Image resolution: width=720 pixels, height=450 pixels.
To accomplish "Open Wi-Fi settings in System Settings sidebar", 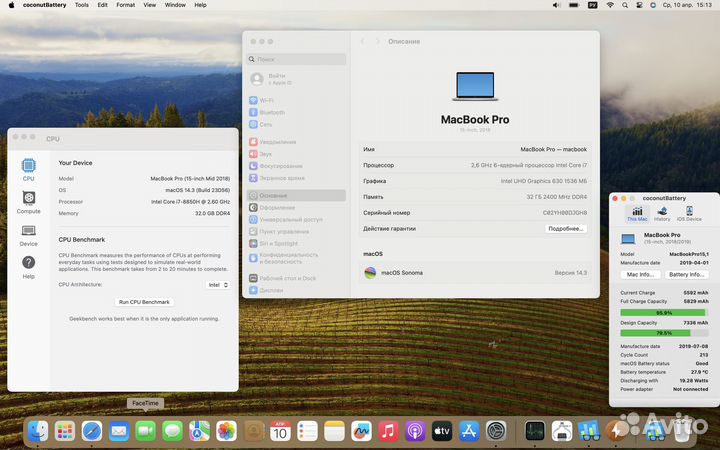I will pyautogui.click(x=262, y=100).
